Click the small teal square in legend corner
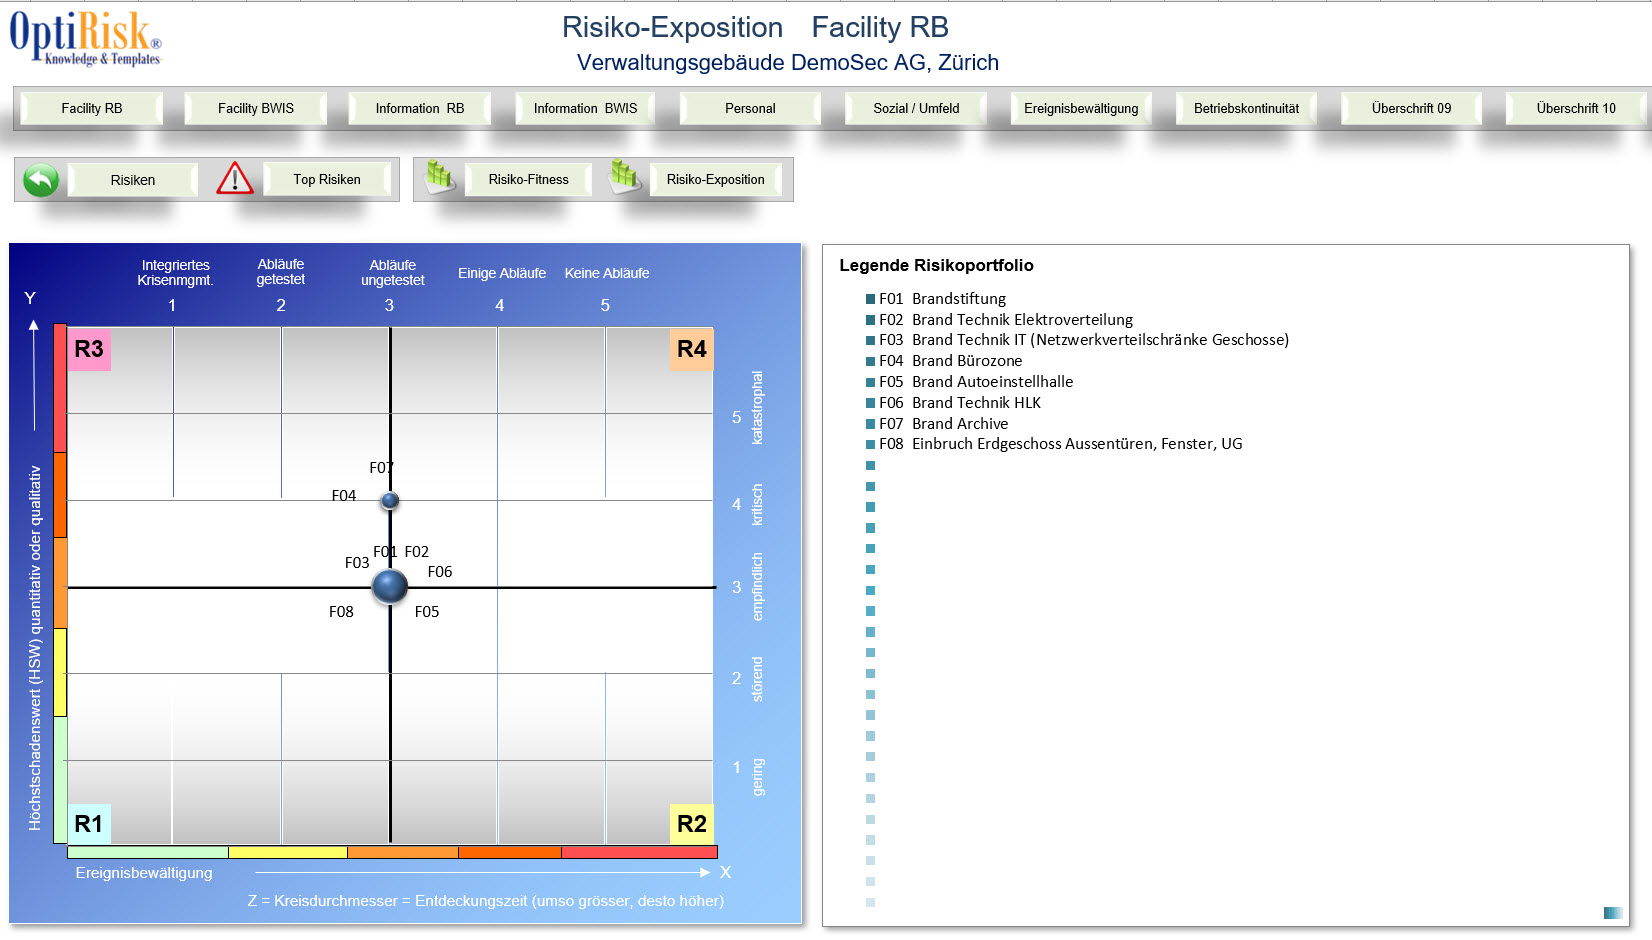Screen dimensions: 1652x940 (x=1612, y=912)
